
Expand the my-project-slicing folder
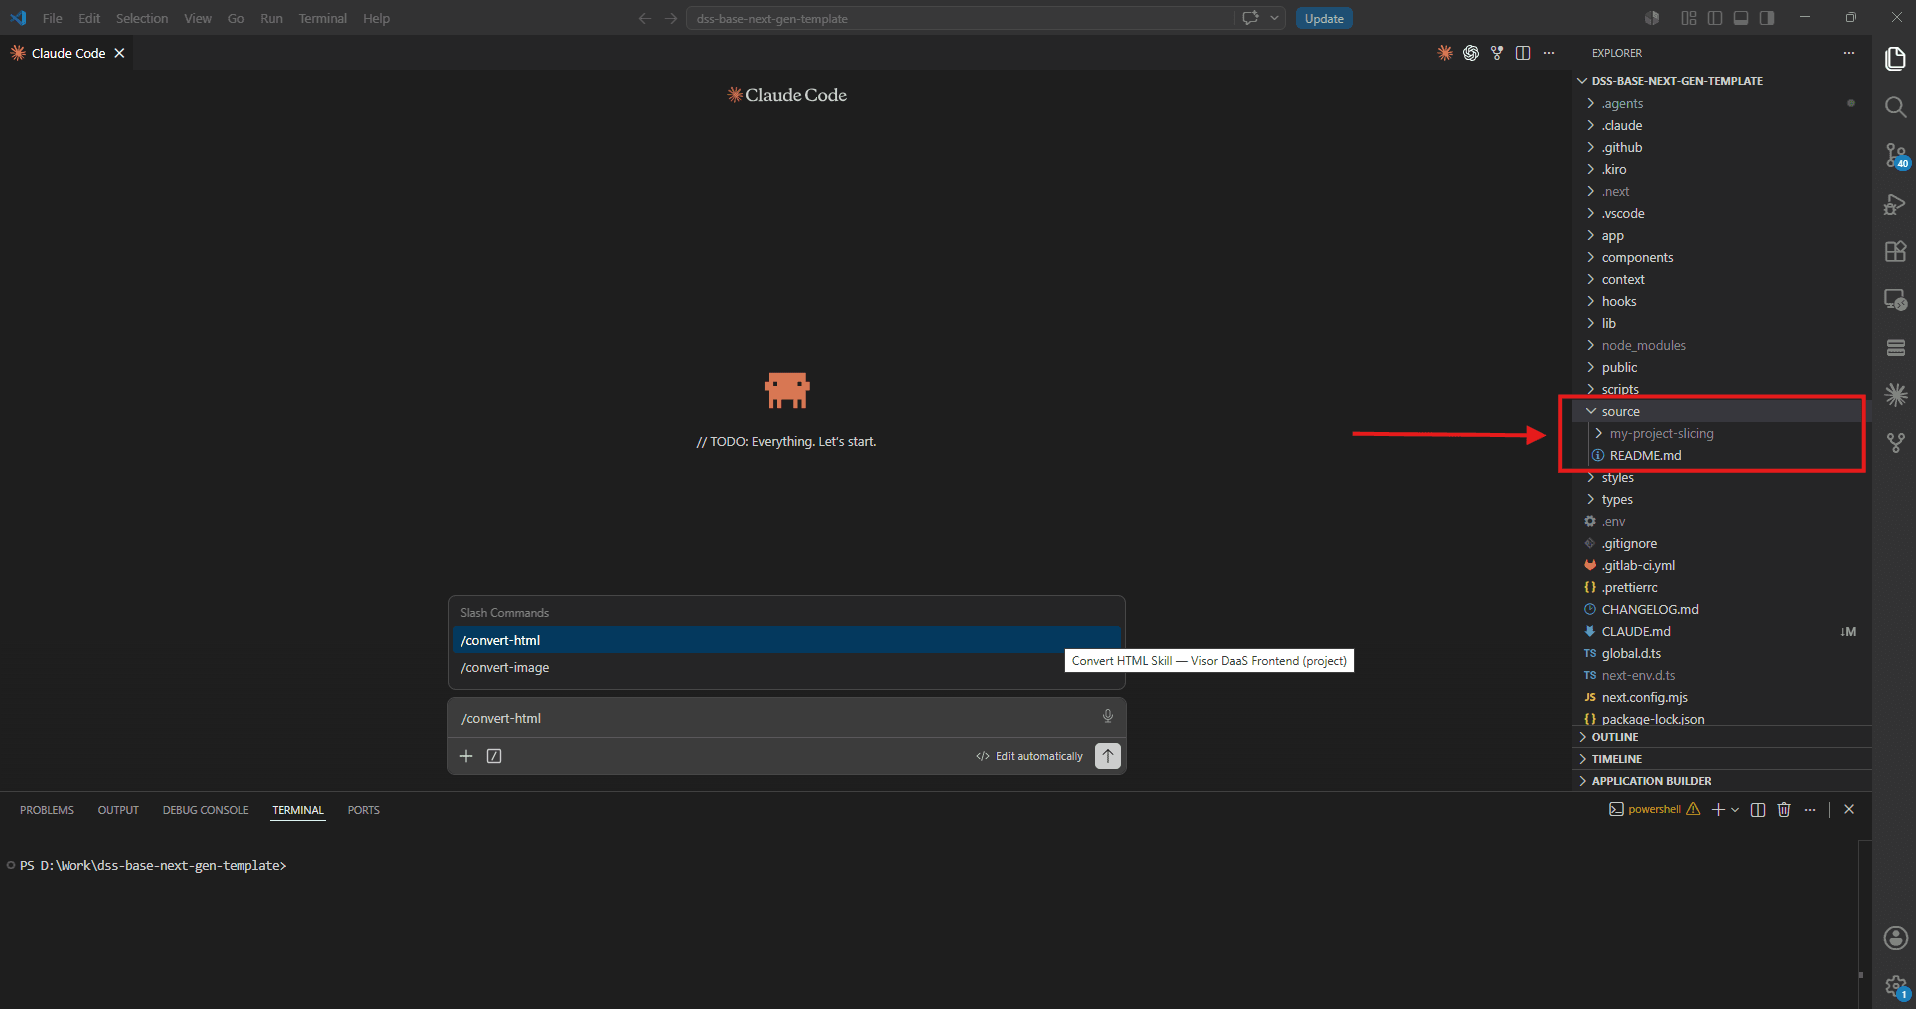[x=1720, y=433]
